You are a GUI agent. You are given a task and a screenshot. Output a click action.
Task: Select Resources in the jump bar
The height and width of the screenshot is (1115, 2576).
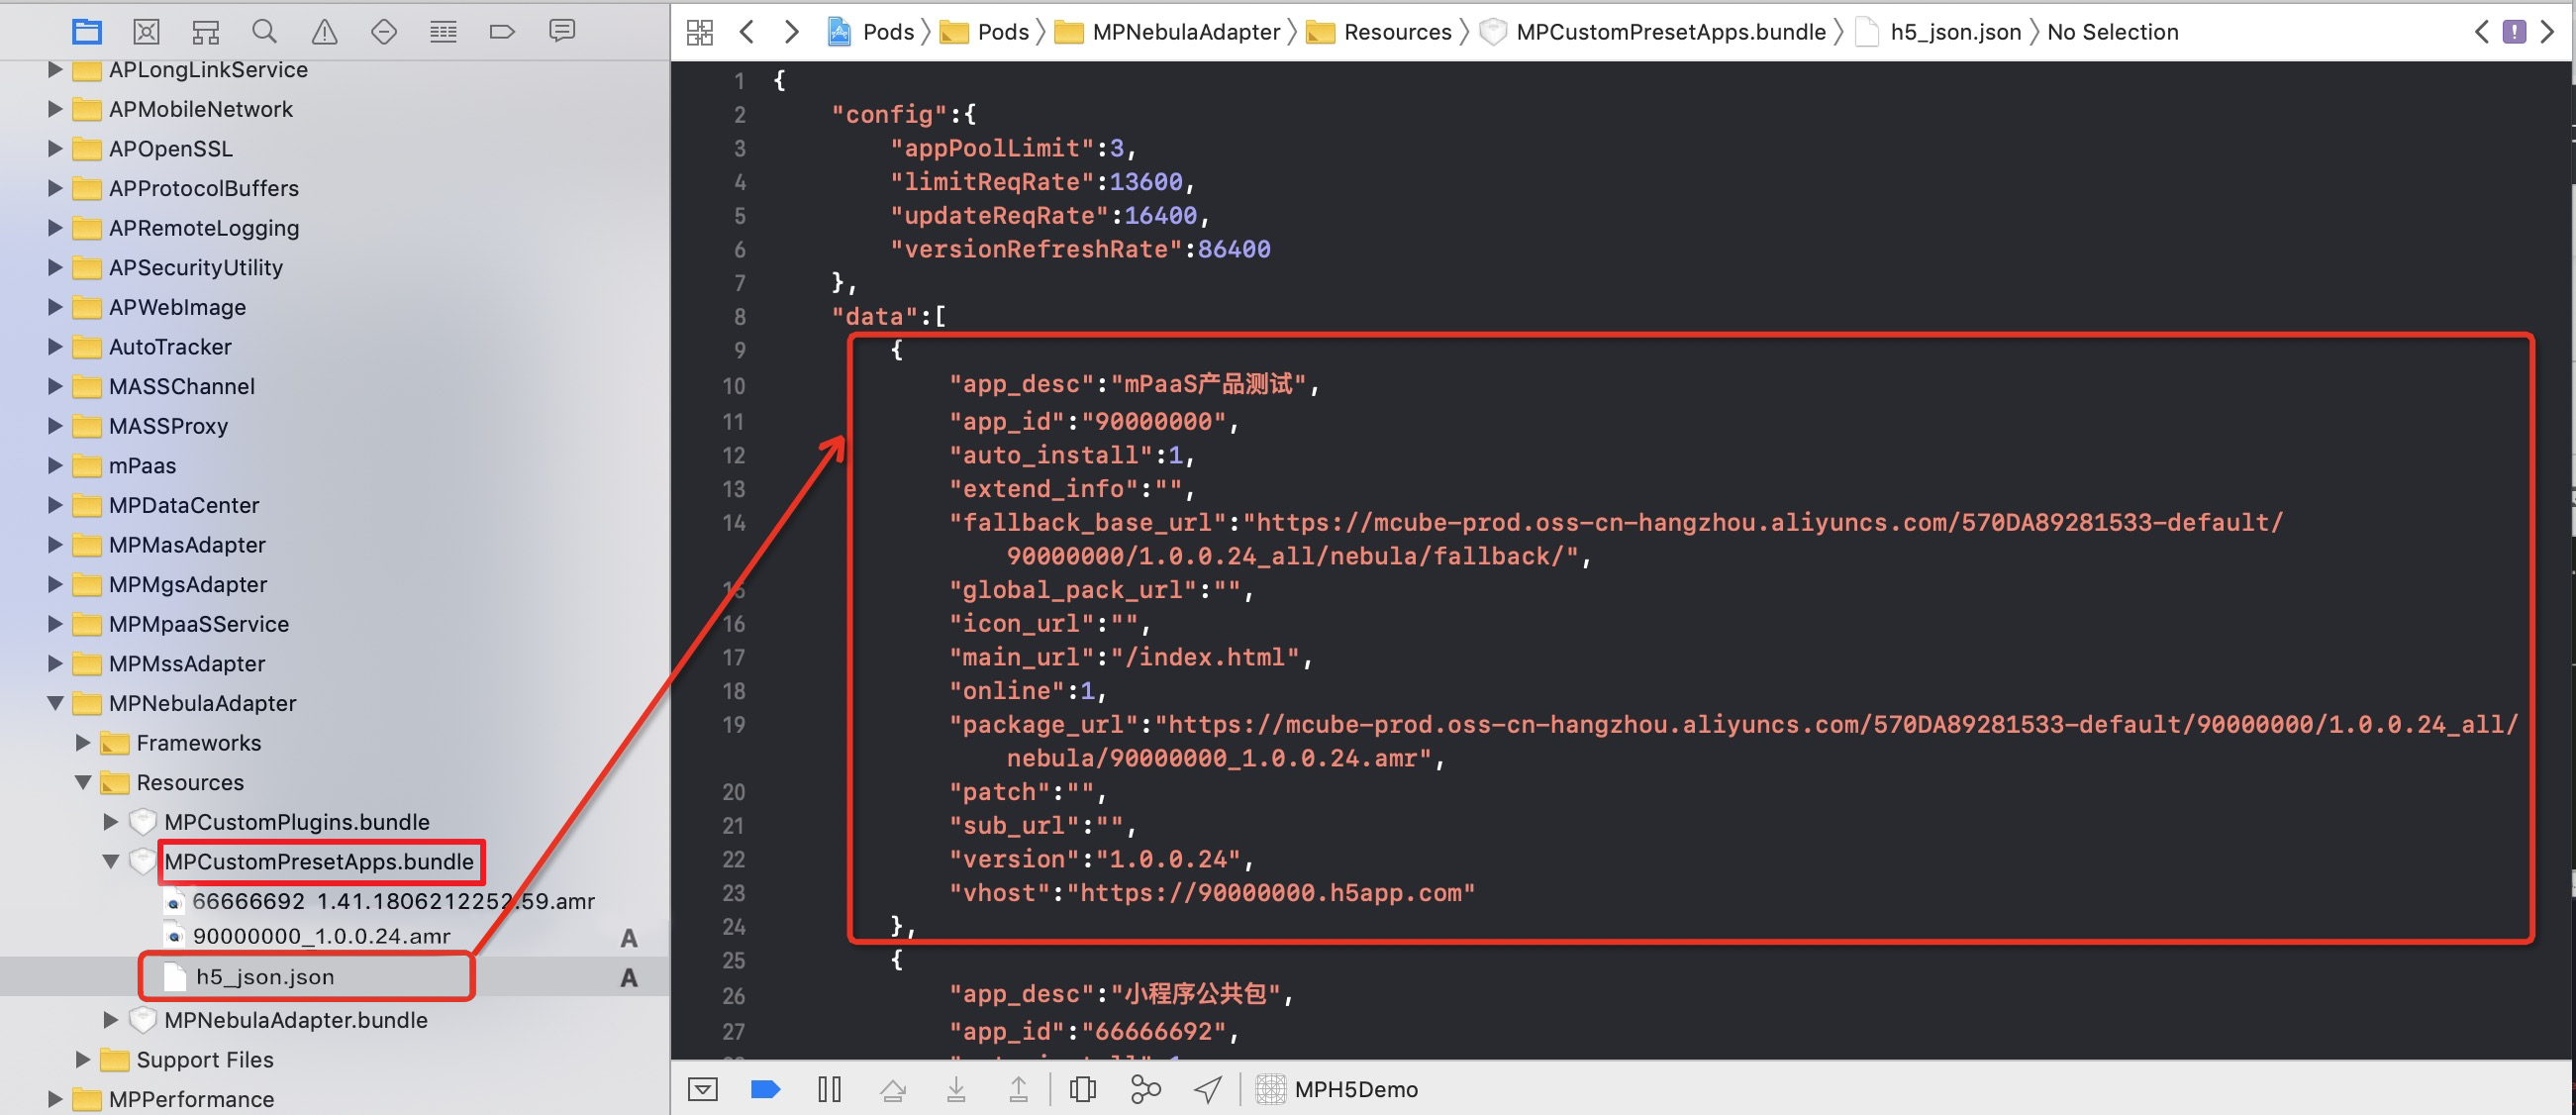(1396, 32)
